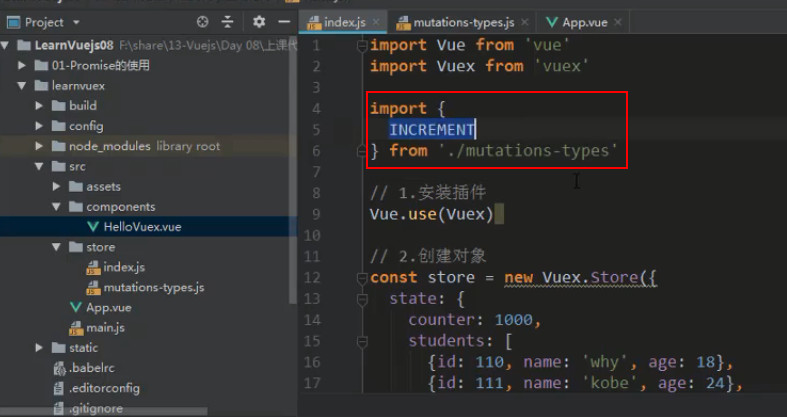Open main.js in the project tree
787x417 pixels.
pos(105,328)
